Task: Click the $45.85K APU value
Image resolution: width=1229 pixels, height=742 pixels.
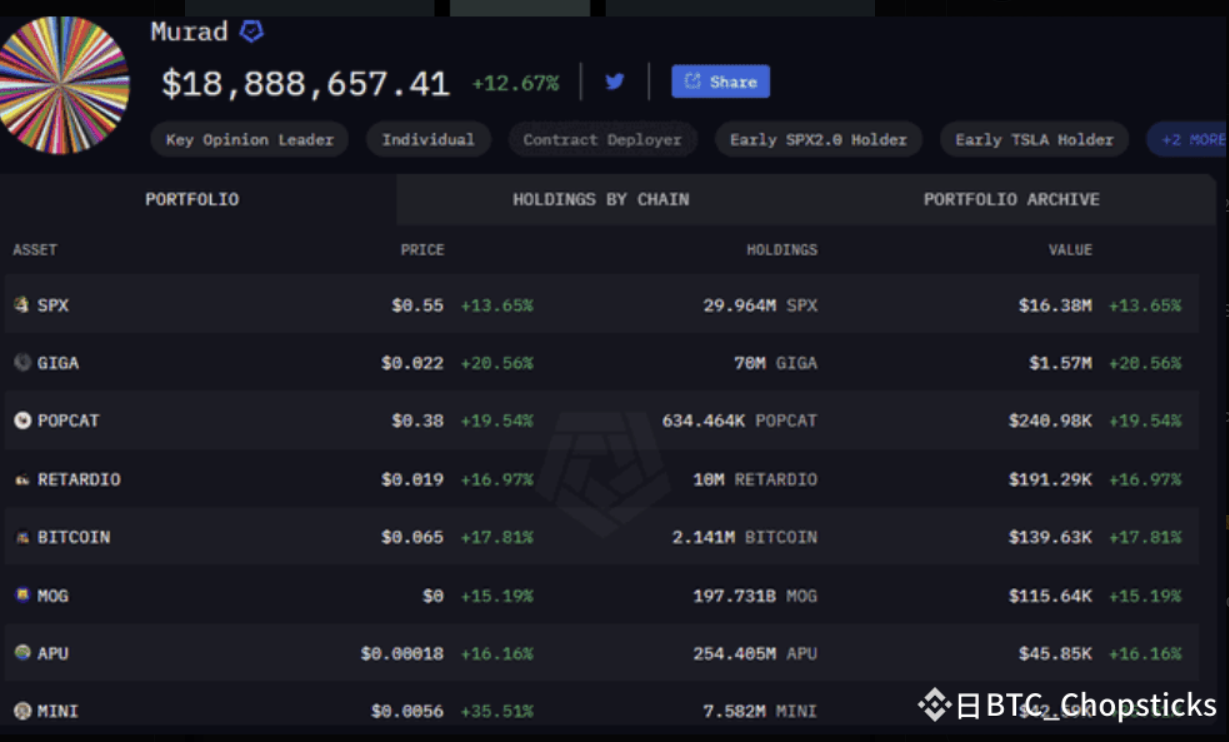Action: (x=1055, y=653)
